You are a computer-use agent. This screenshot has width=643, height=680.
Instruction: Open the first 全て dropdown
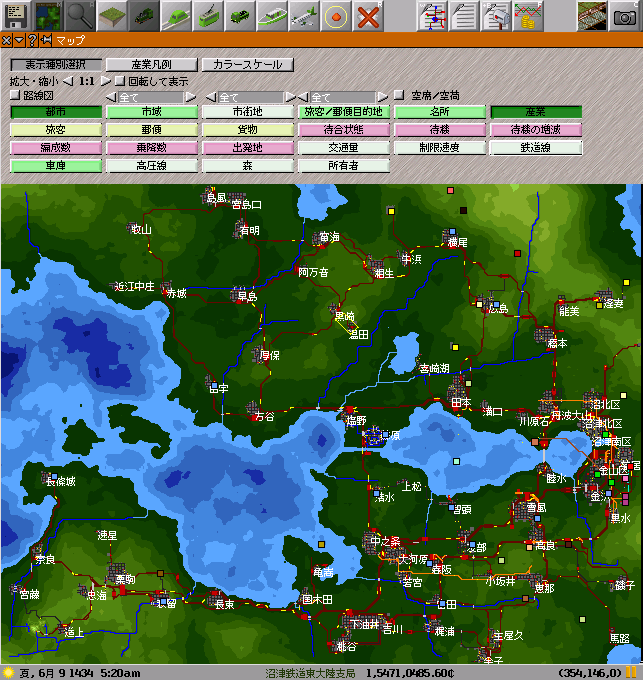pyautogui.click(x=150, y=97)
